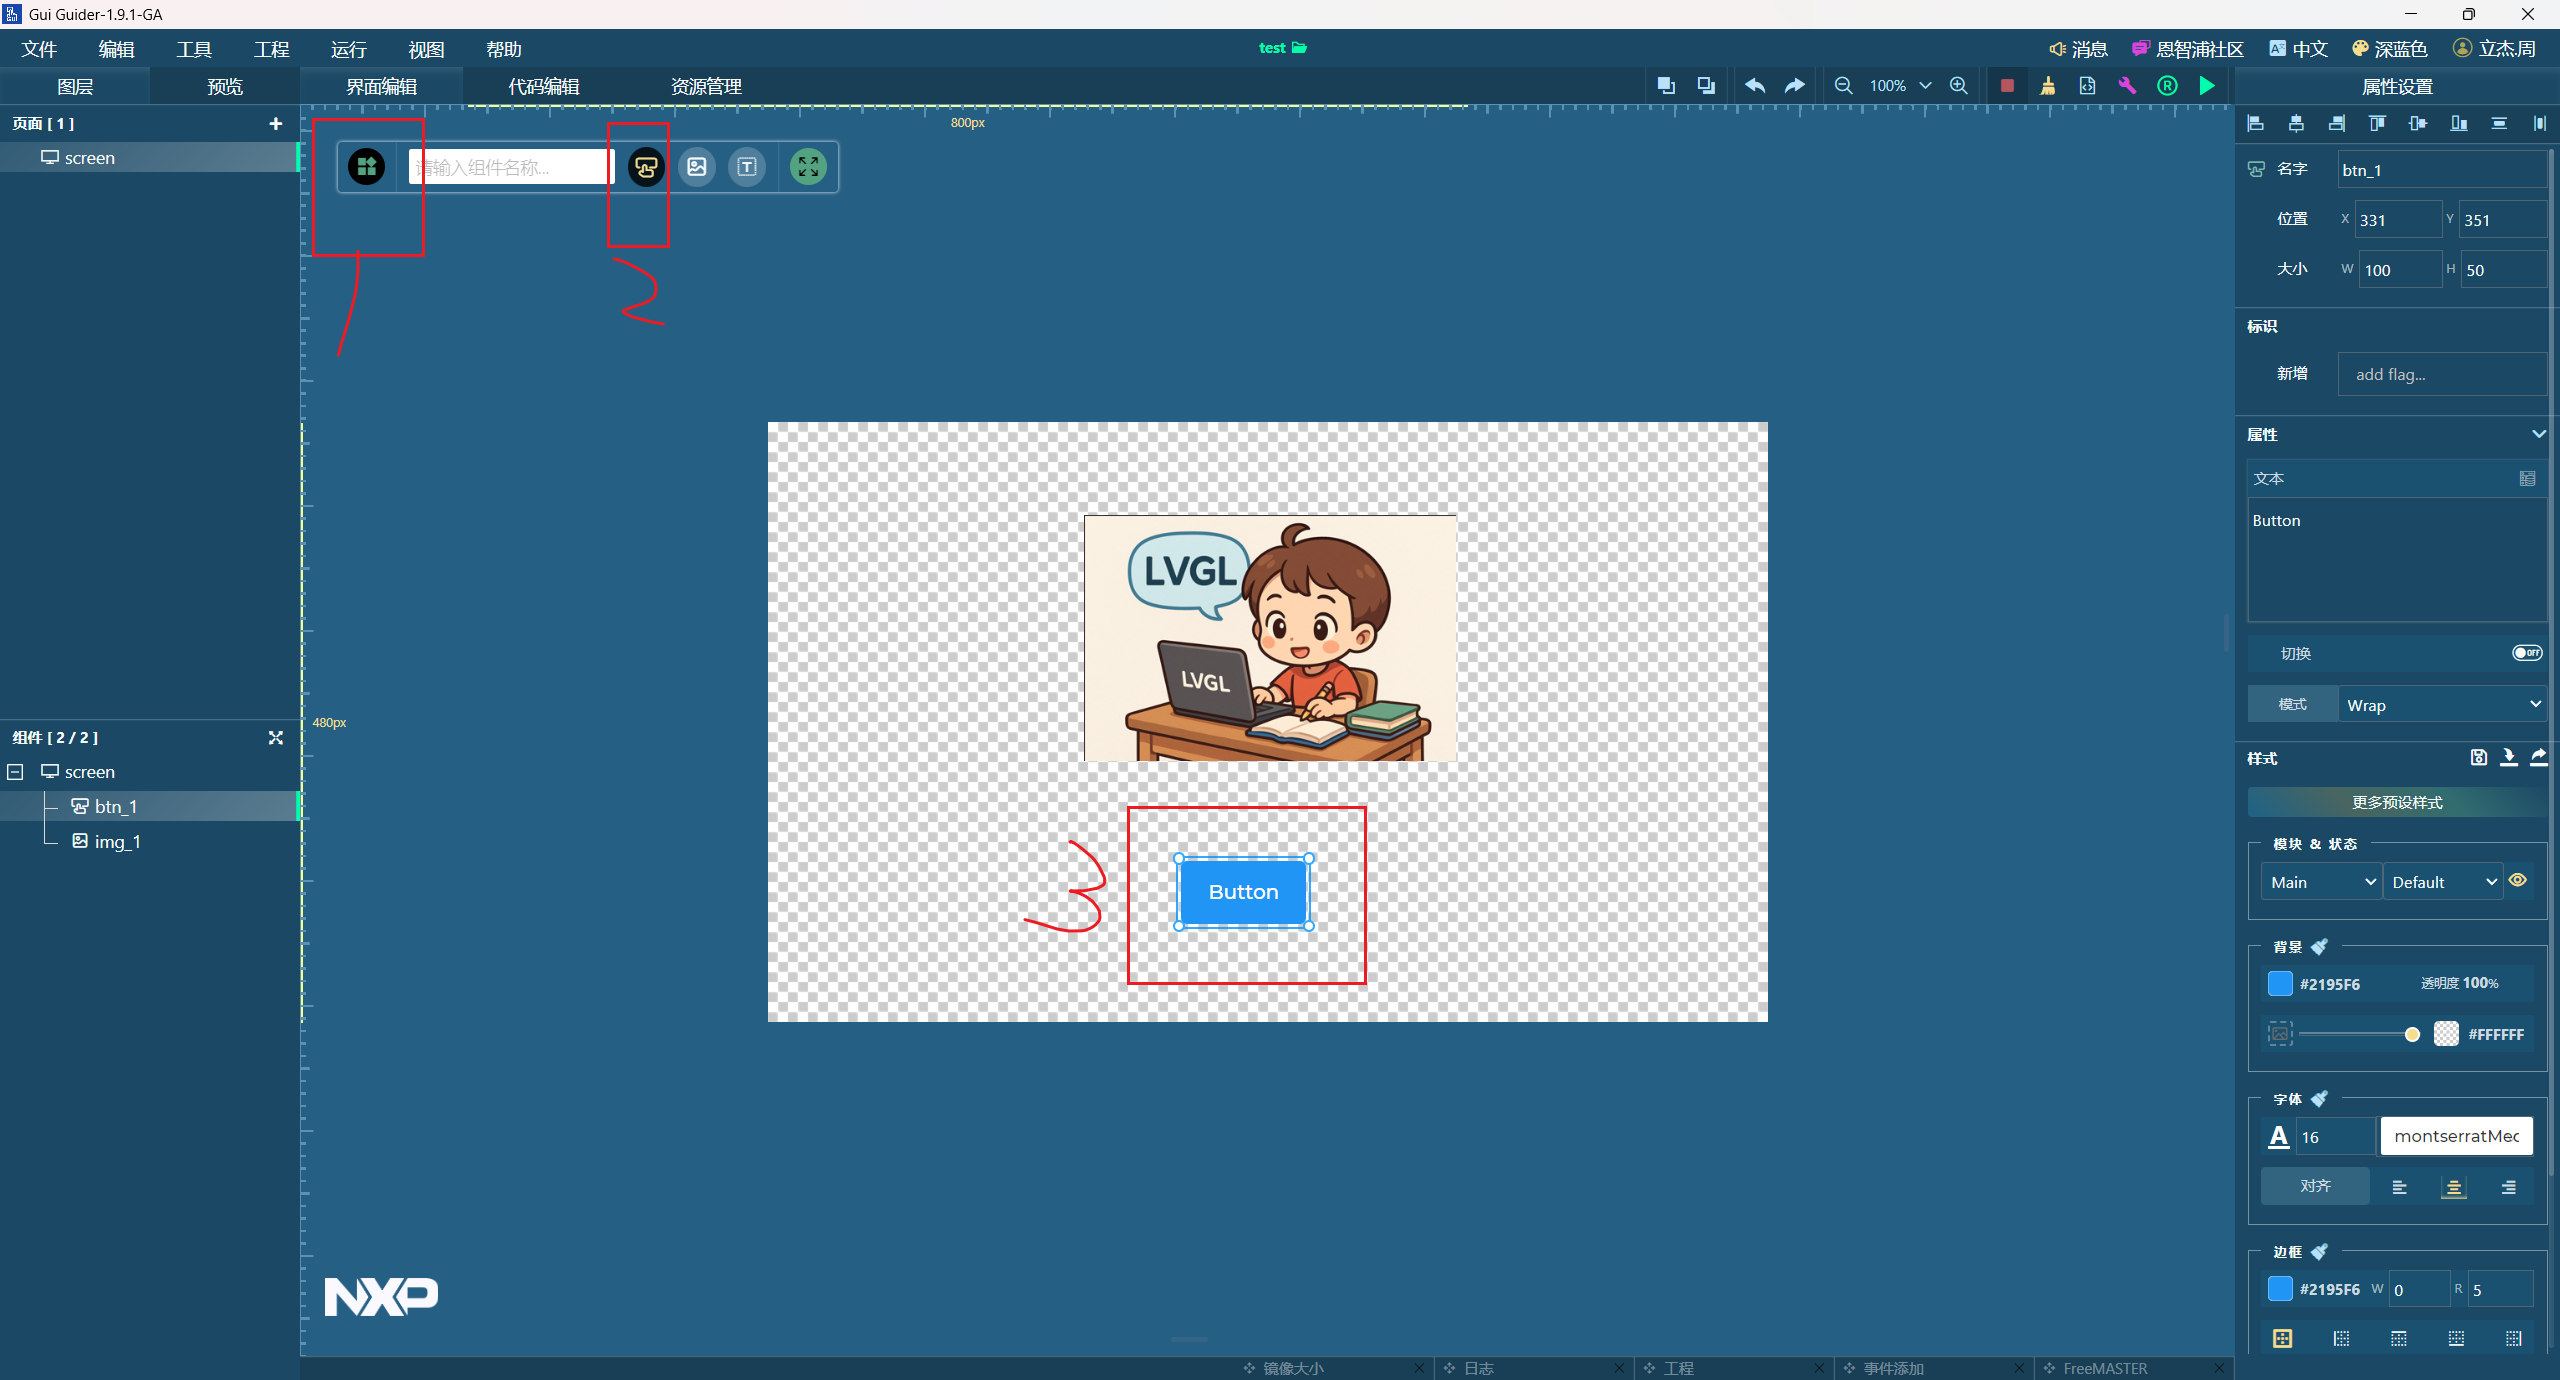Click the paint brush icon beside 背景
The image size is (2560, 1380).
tap(2320, 946)
